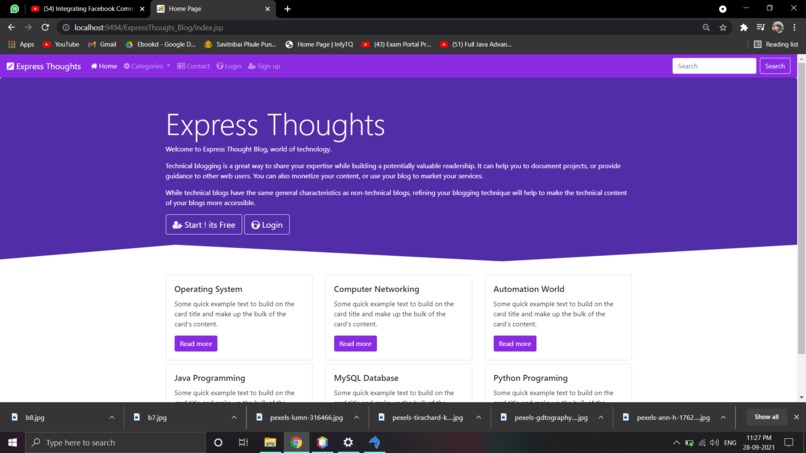Image resolution: width=806 pixels, height=453 pixels.
Task: Click the Start ! its Free button
Action: point(204,225)
